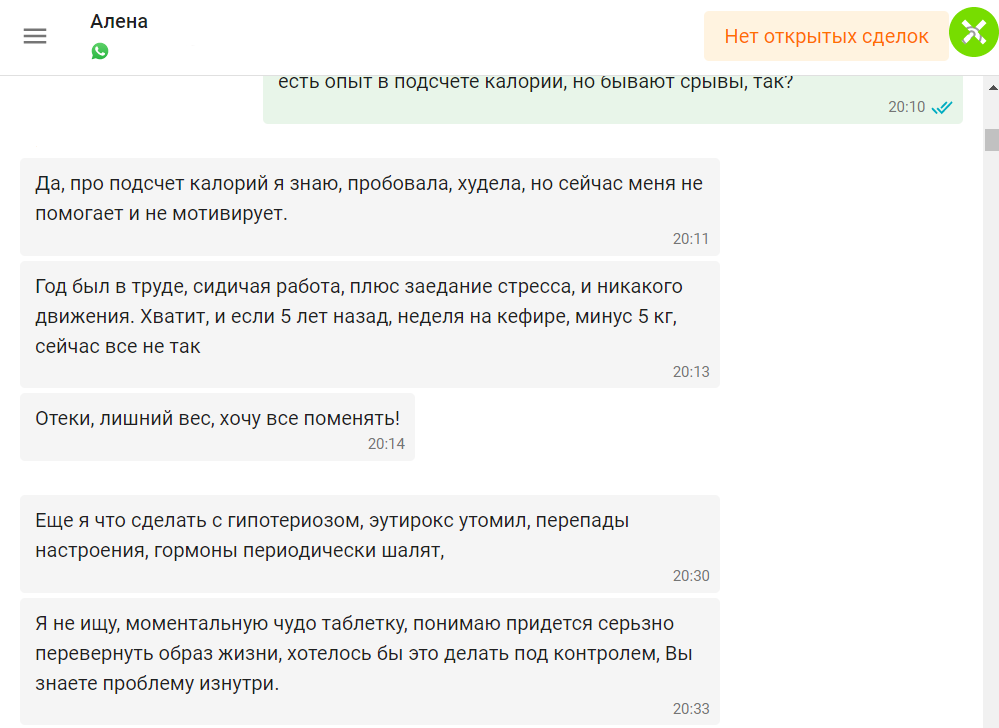Click timestamp 20:30
Image resolution: width=999 pixels, height=728 pixels.
[x=691, y=576]
